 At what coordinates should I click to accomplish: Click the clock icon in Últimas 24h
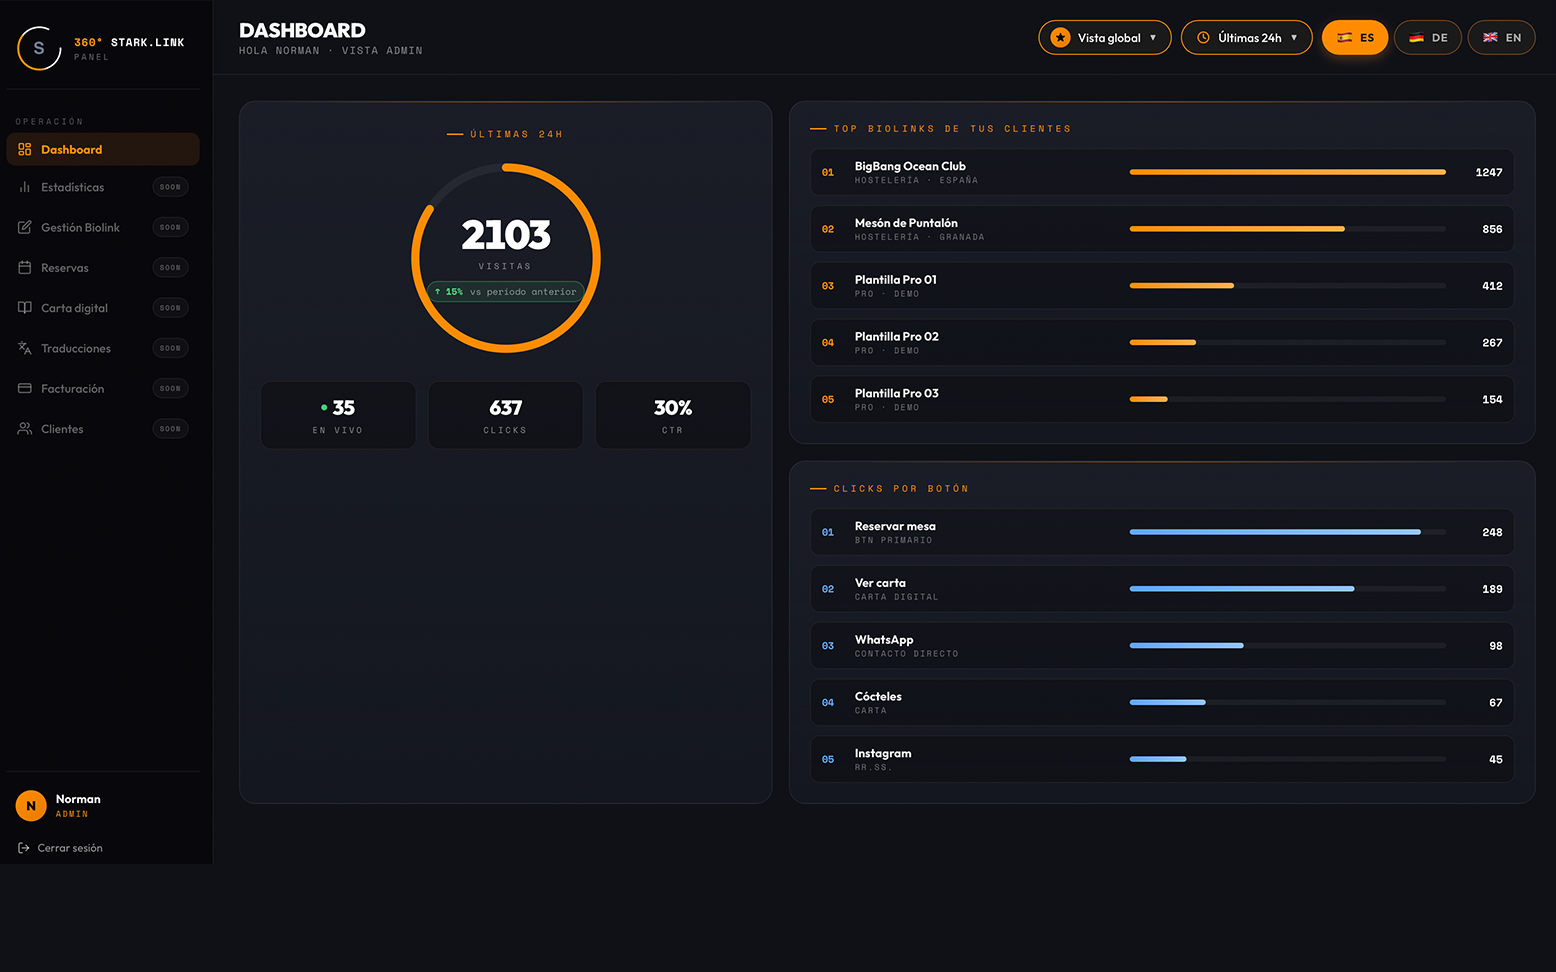pyautogui.click(x=1203, y=38)
